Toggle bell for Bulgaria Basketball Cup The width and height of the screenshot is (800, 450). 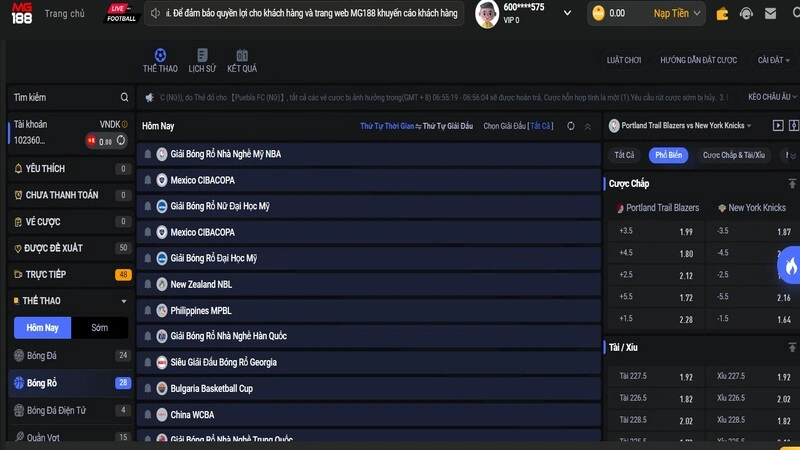(147, 388)
